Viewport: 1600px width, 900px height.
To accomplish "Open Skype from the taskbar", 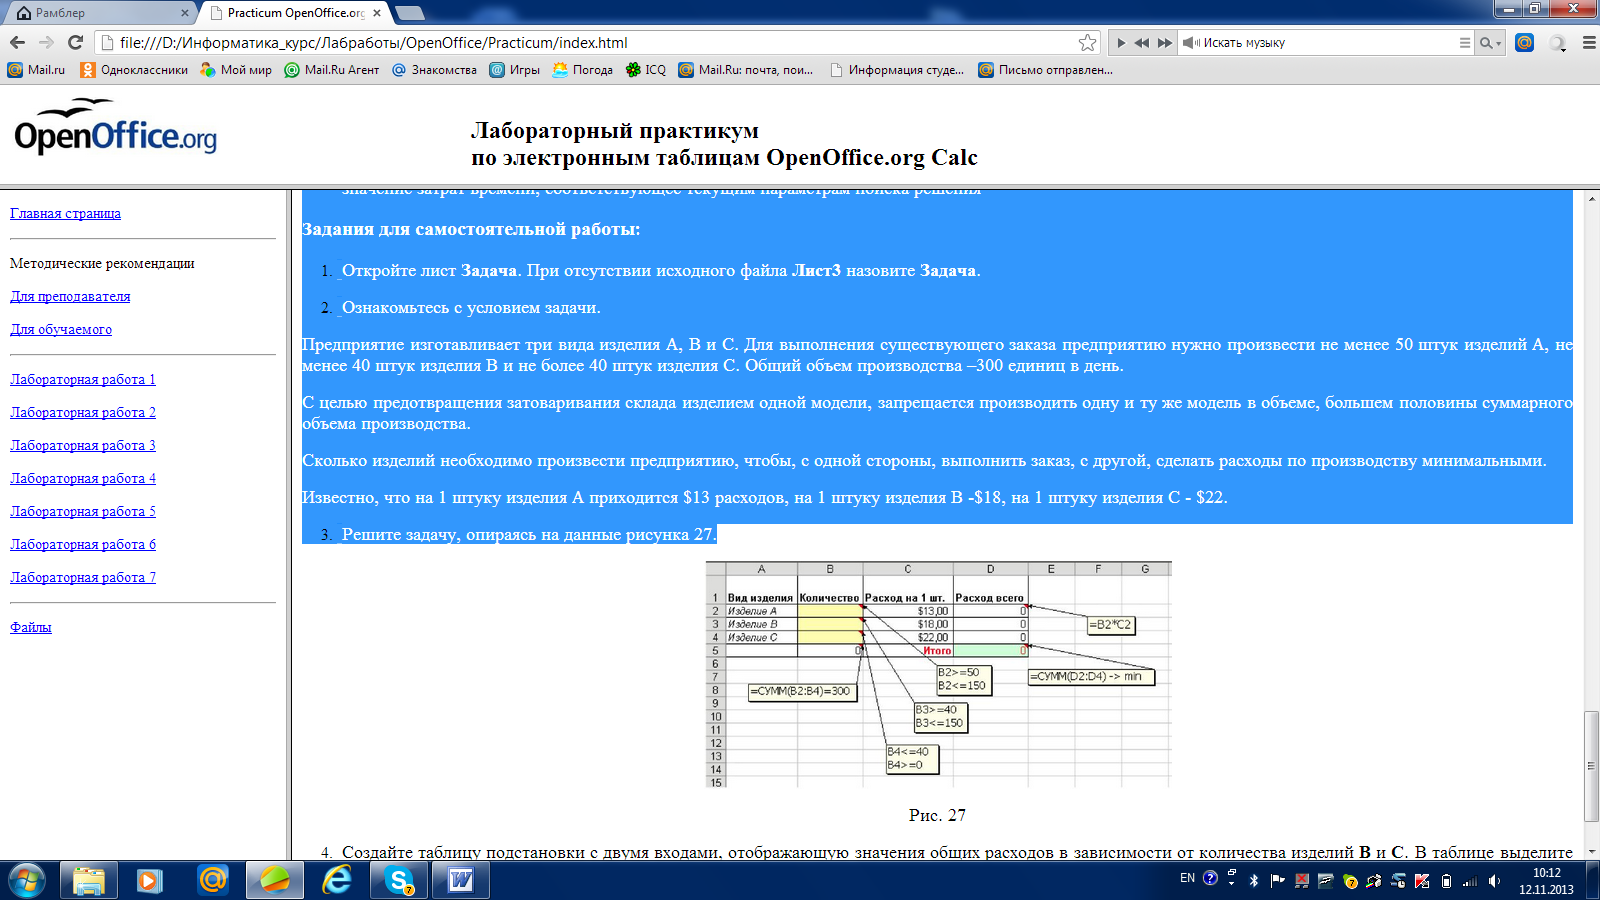I will pyautogui.click(x=399, y=880).
